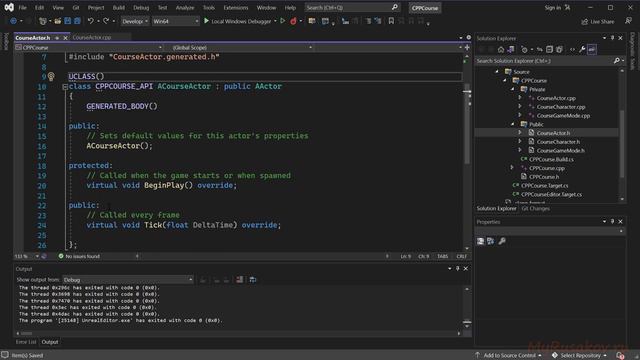Click the Property Pages wrench in Properties panel
This screenshot has width=640, height=360.
point(502,241)
